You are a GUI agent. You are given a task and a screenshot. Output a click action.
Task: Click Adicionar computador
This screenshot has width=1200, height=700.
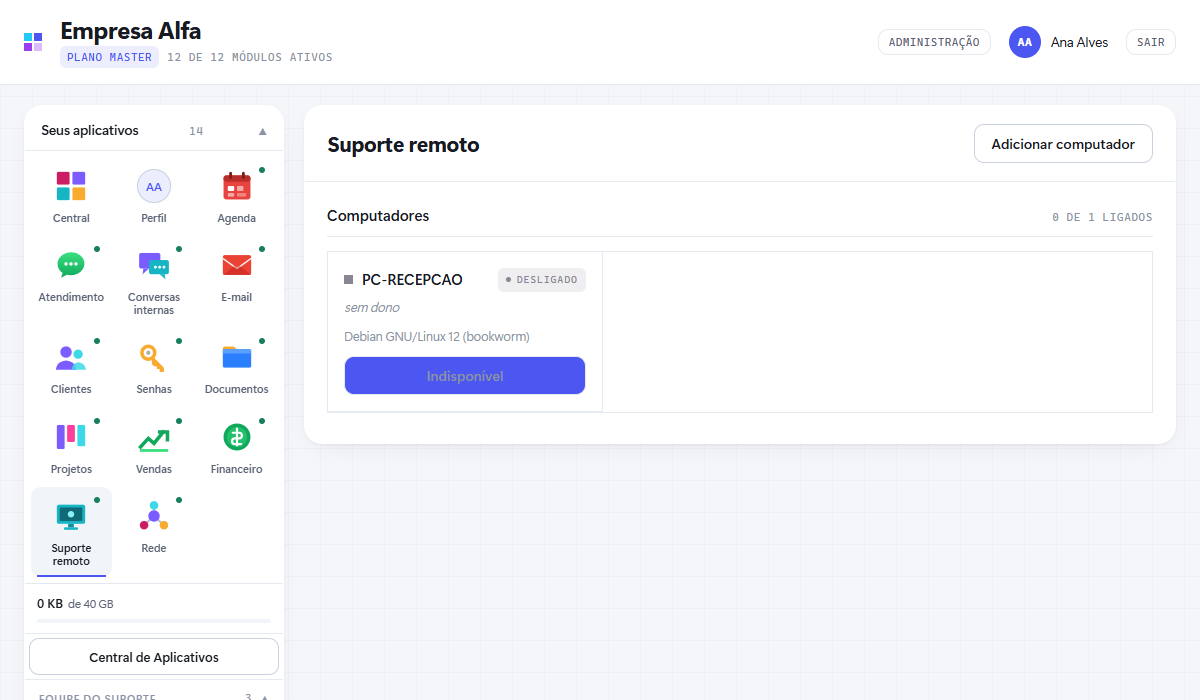coord(1063,144)
